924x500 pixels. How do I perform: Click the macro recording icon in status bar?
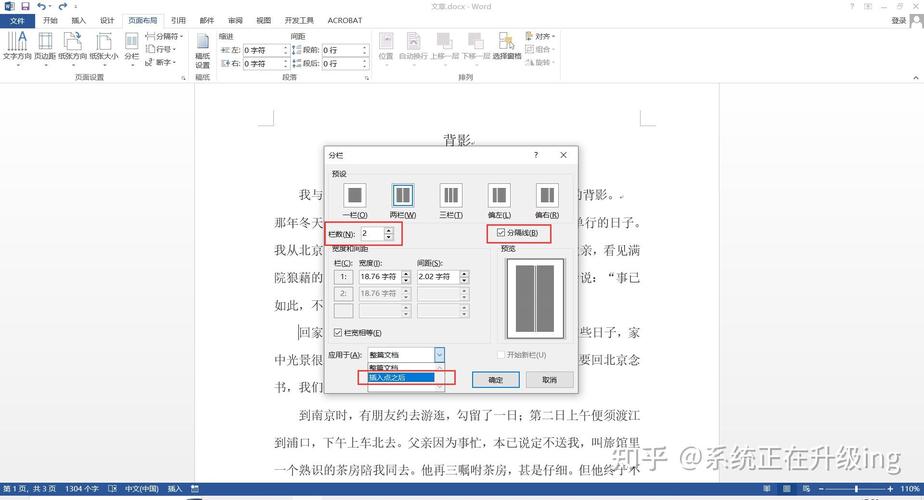pos(194,489)
